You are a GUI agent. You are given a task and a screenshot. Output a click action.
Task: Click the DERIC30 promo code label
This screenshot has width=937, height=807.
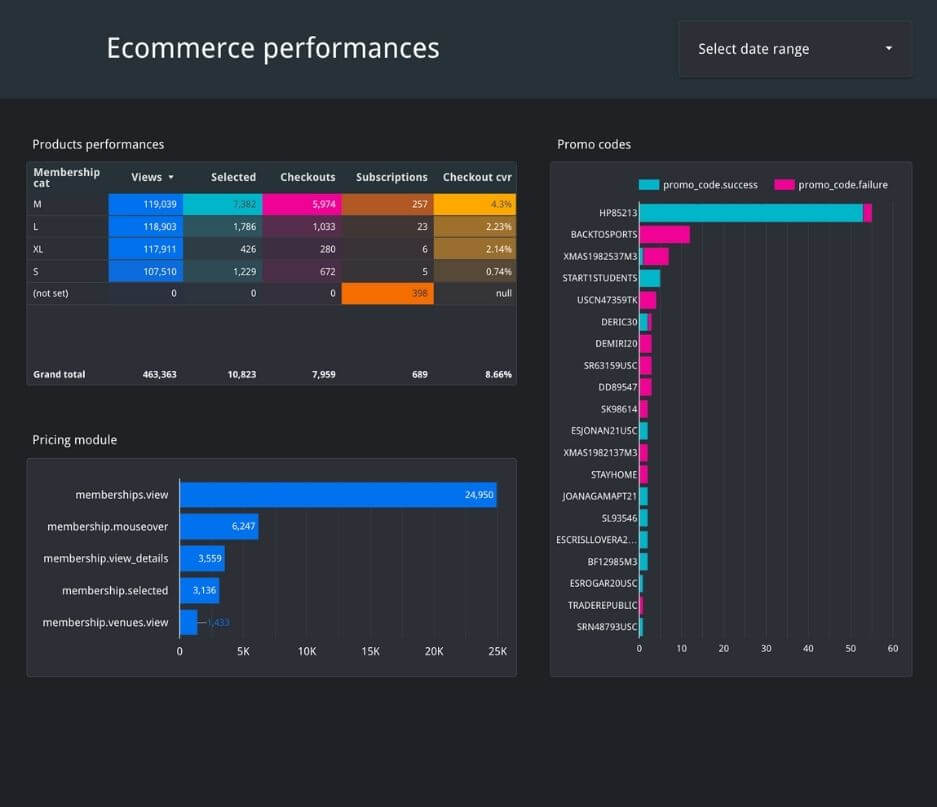point(619,322)
